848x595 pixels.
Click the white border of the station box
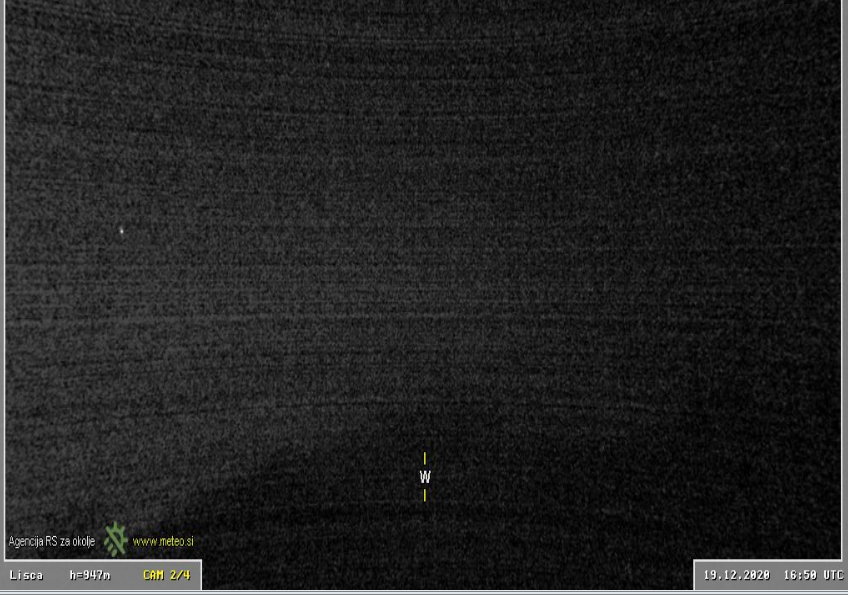[201, 575]
